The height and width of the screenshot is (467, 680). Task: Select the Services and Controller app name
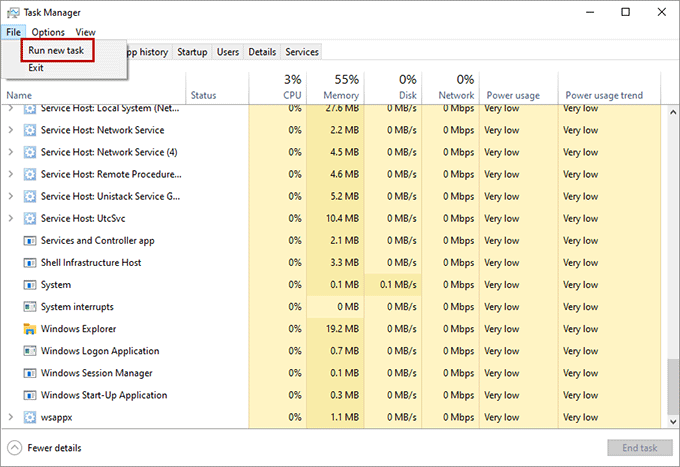click(x=98, y=241)
